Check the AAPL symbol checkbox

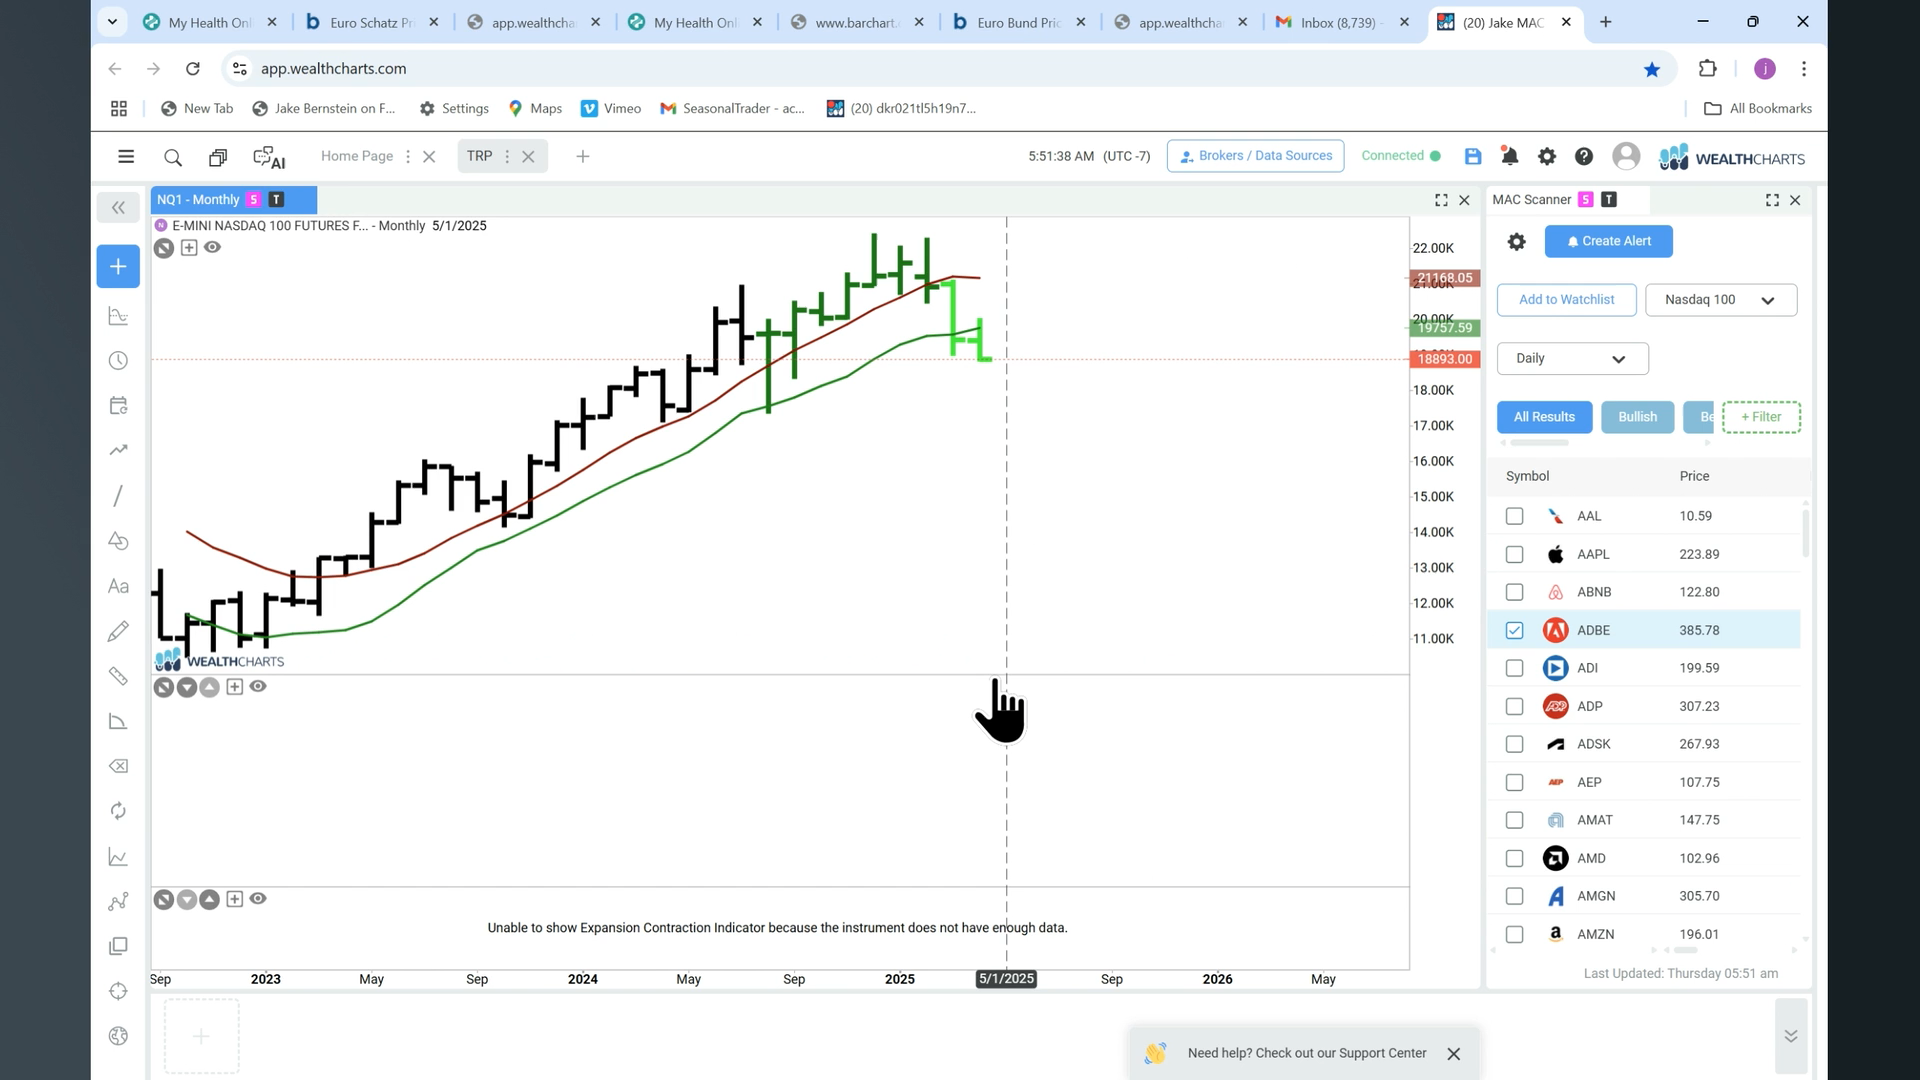(x=1514, y=554)
